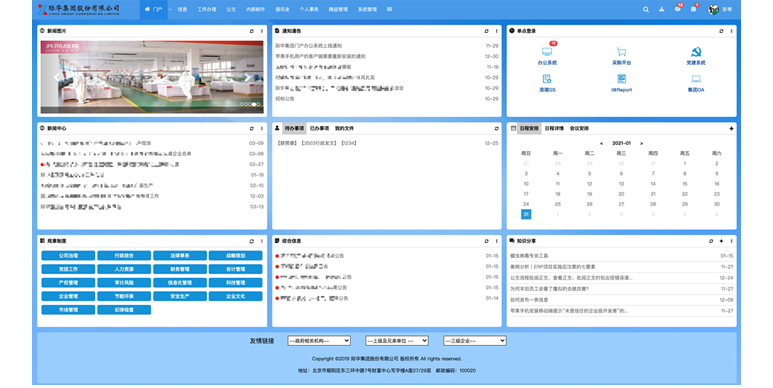This screenshot has width=773, height=388.
Task: Open the 办公系统 monitor icon
Action: (547, 51)
